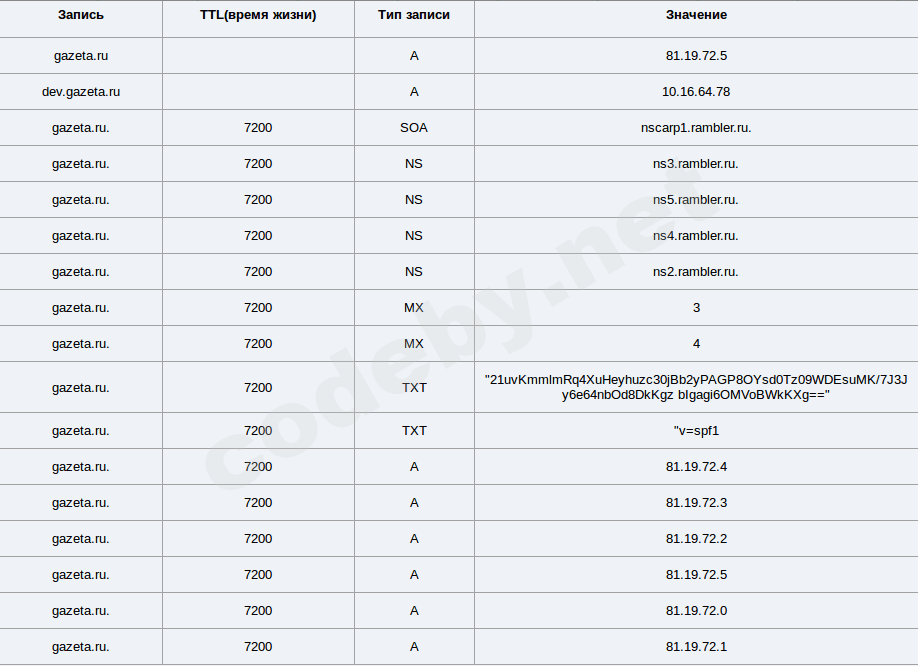
Task: Click the Запись column header
Action: pyautogui.click(x=81, y=15)
